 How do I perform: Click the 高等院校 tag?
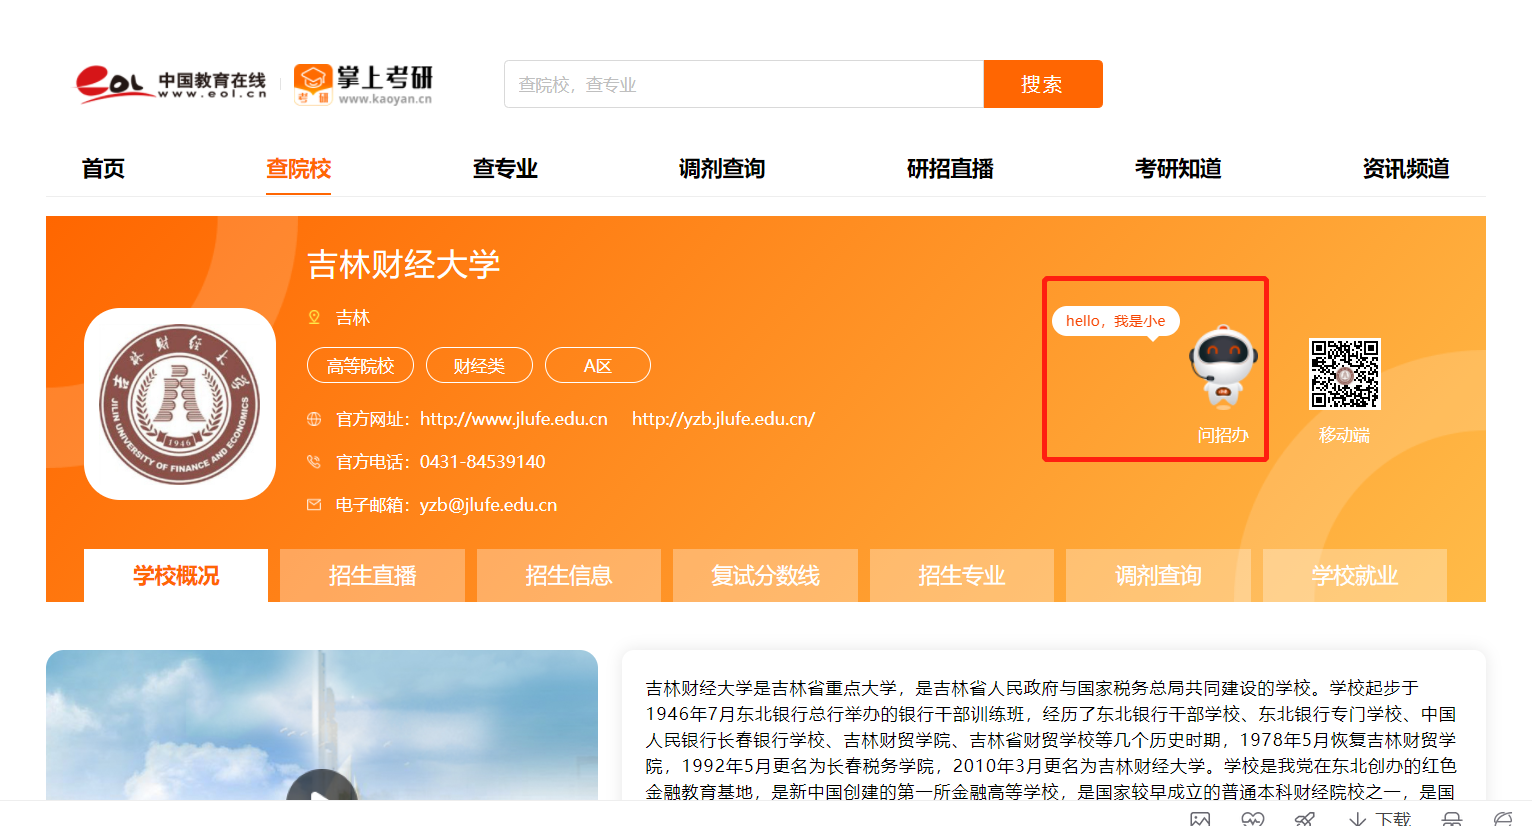360,365
